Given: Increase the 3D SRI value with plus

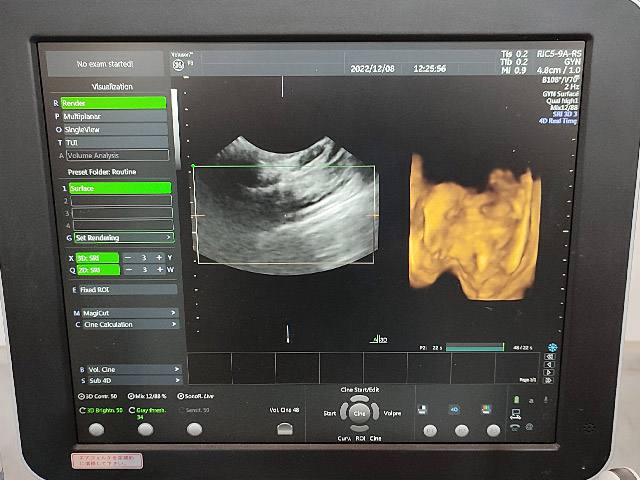Looking at the screenshot, I should point(159,258).
